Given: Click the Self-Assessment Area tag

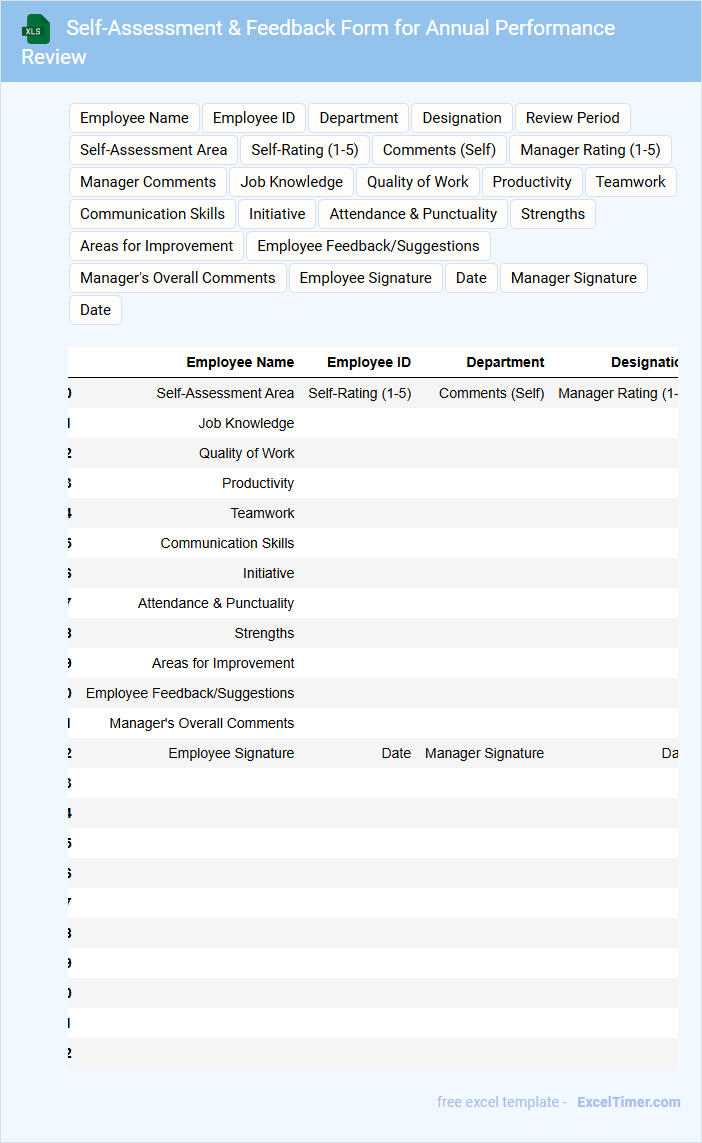Looking at the screenshot, I should tap(153, 150).
